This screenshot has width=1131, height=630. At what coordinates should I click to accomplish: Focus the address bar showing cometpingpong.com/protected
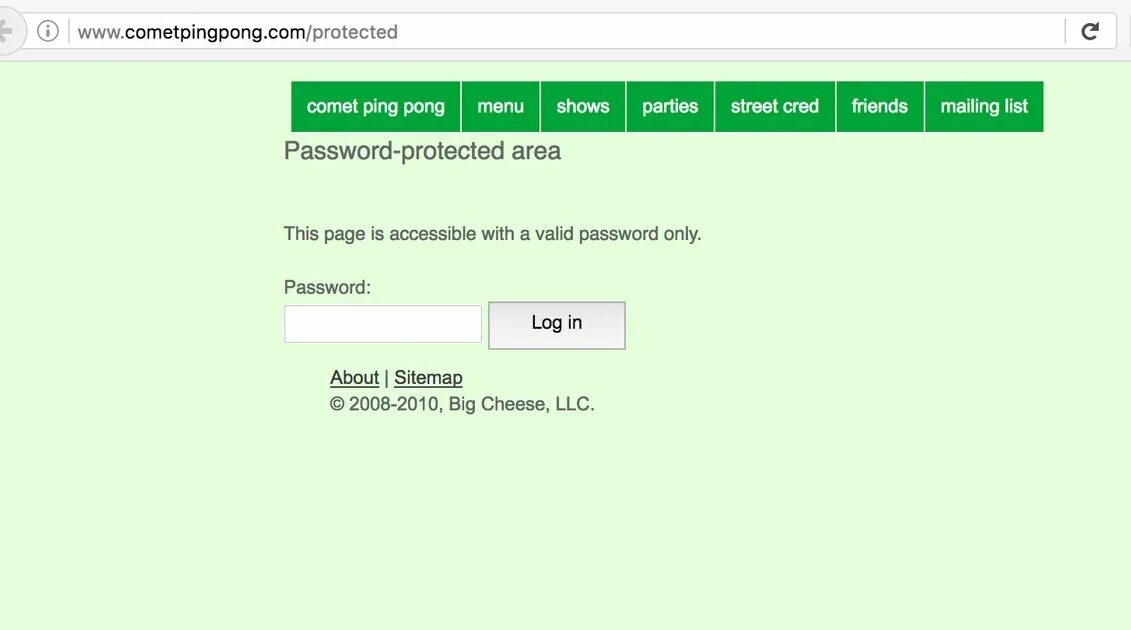[x=566, y=32]
